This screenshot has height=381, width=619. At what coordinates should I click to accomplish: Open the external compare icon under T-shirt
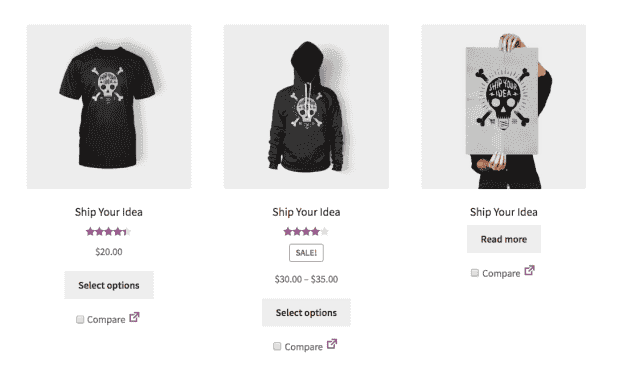click(134, 317)
